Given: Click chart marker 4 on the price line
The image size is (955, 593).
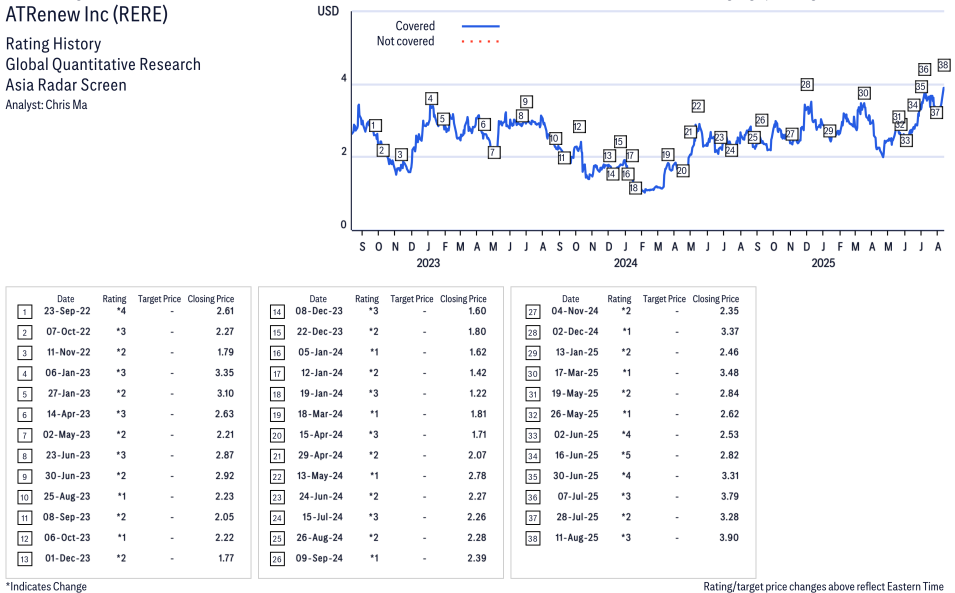Looking at the screenshot, I should click(431, 99).
